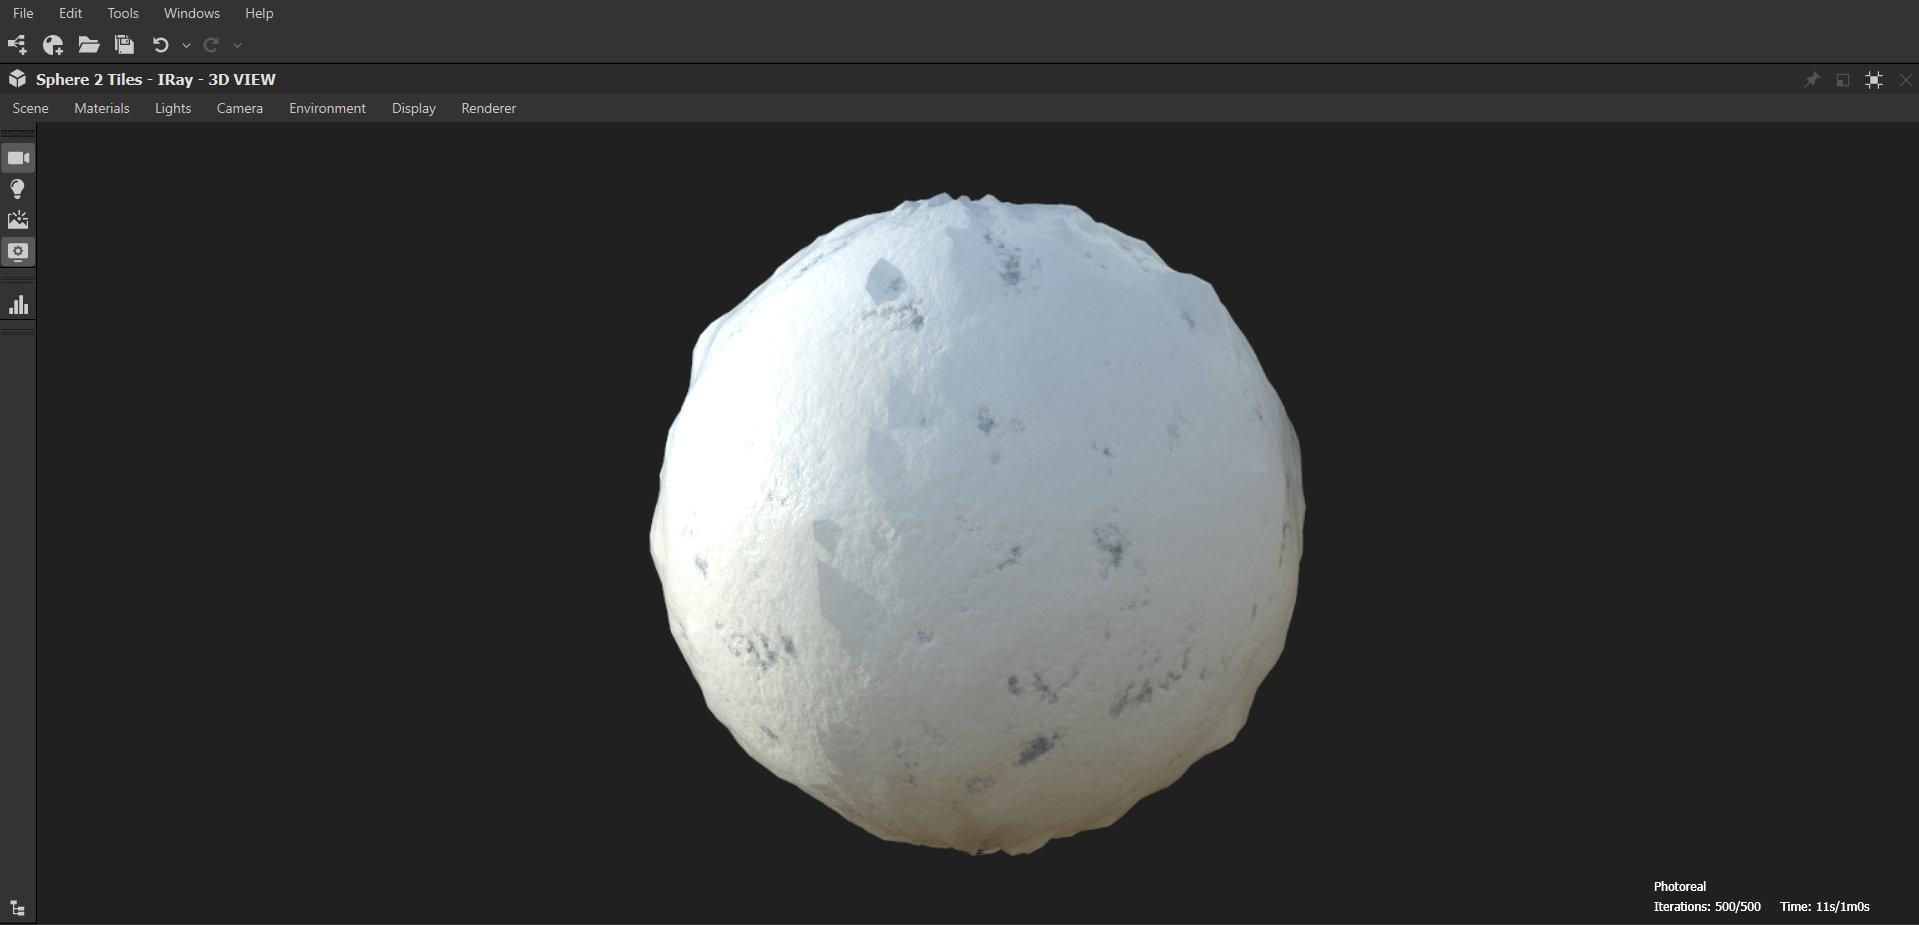Click the hierarchy icon at bottom left
1919x925 pixels.
[18, 909]
